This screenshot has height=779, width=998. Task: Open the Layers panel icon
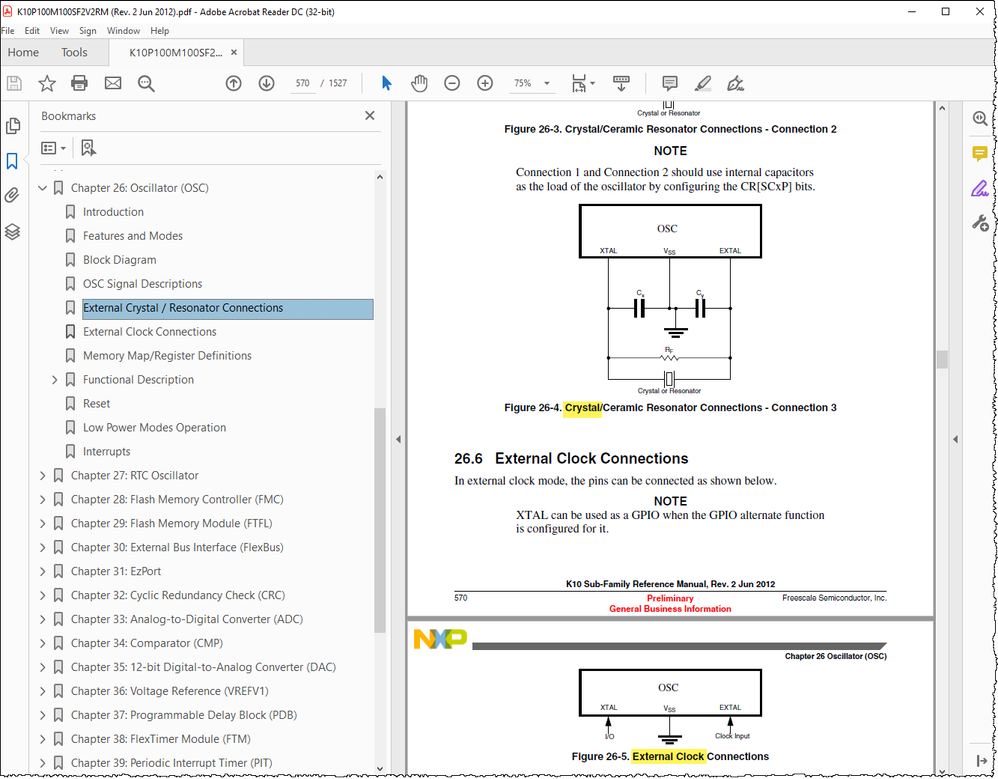pyautogui.click(x=12, y=231)
